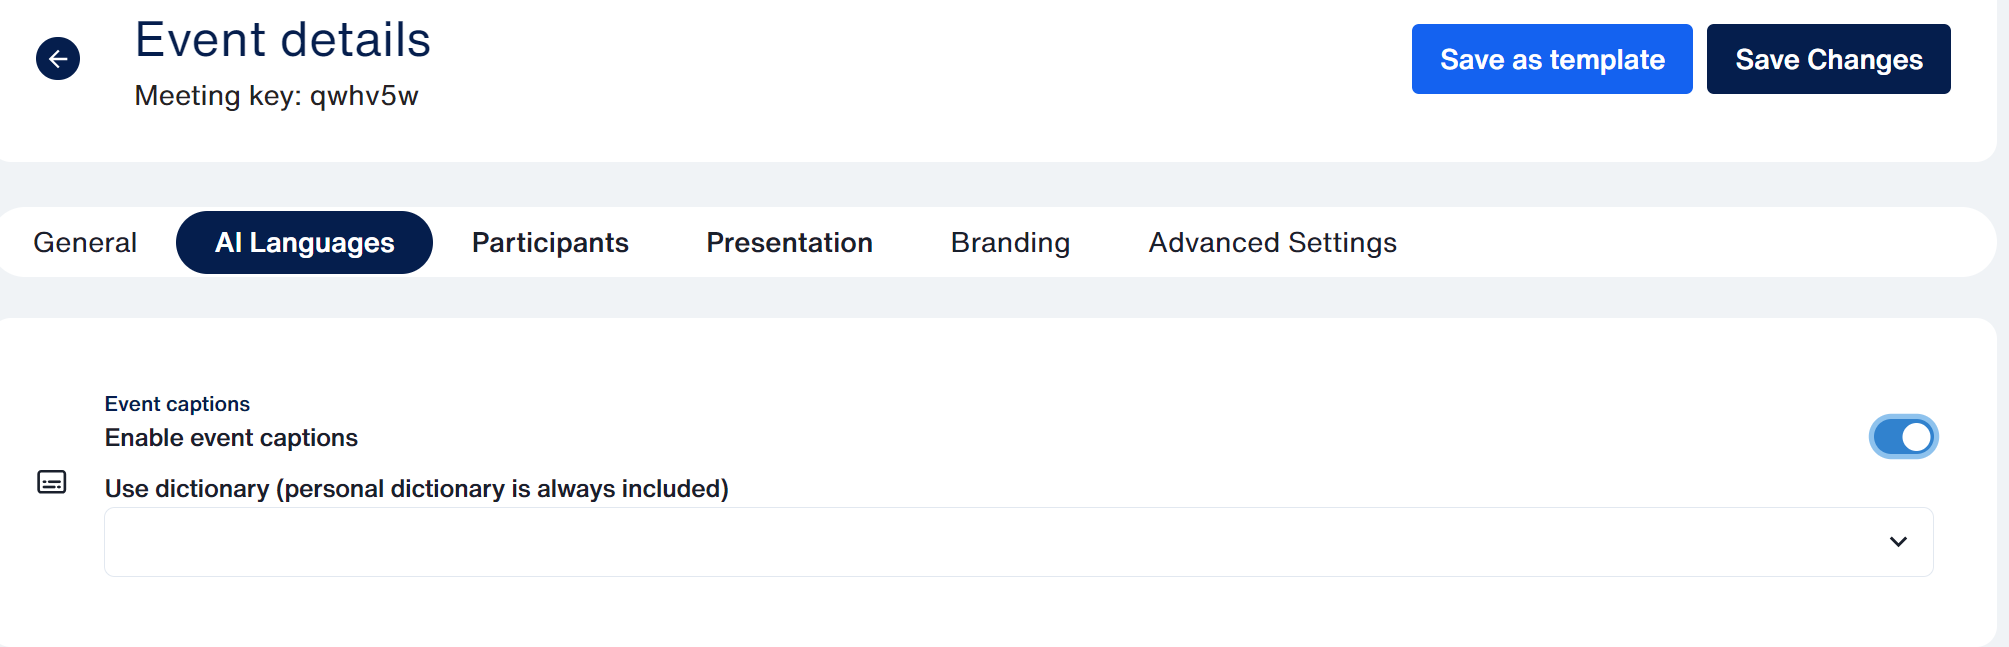Go to the Presentation tab

point(789,243)
